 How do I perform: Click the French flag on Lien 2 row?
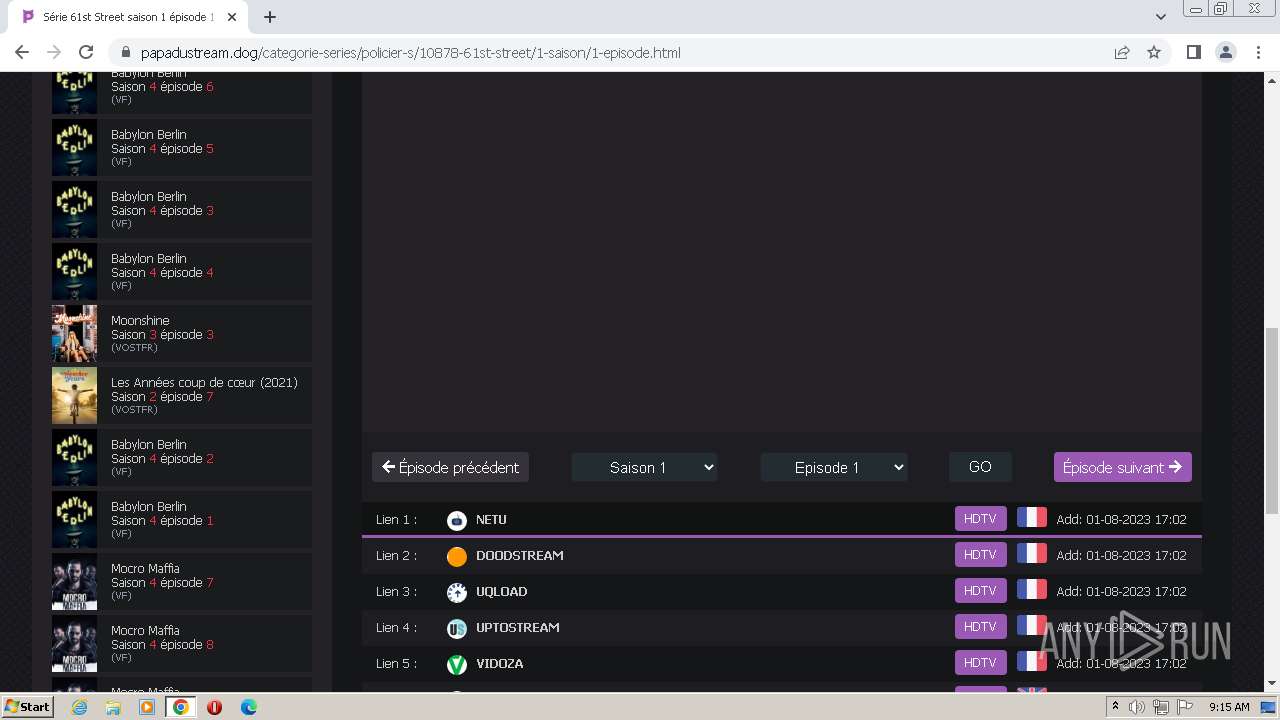click(x=1031, y=554)
